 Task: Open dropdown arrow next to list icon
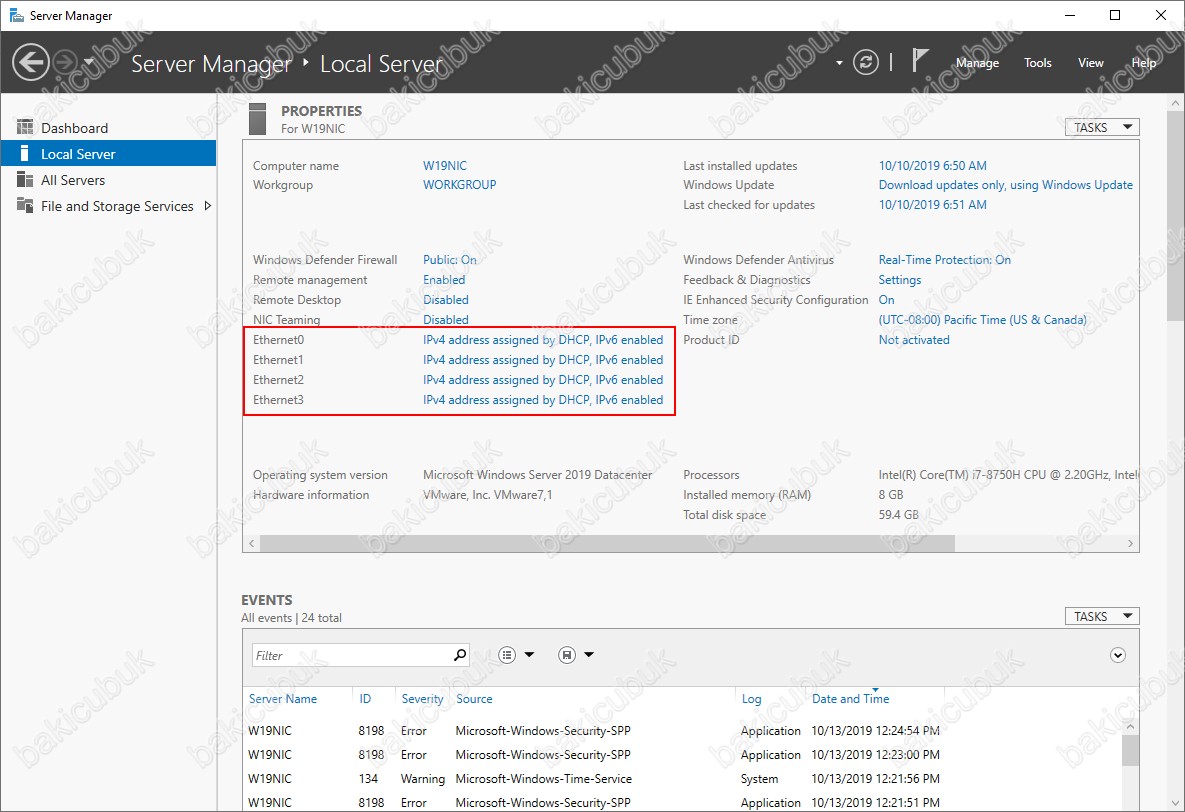pos(530,655)
